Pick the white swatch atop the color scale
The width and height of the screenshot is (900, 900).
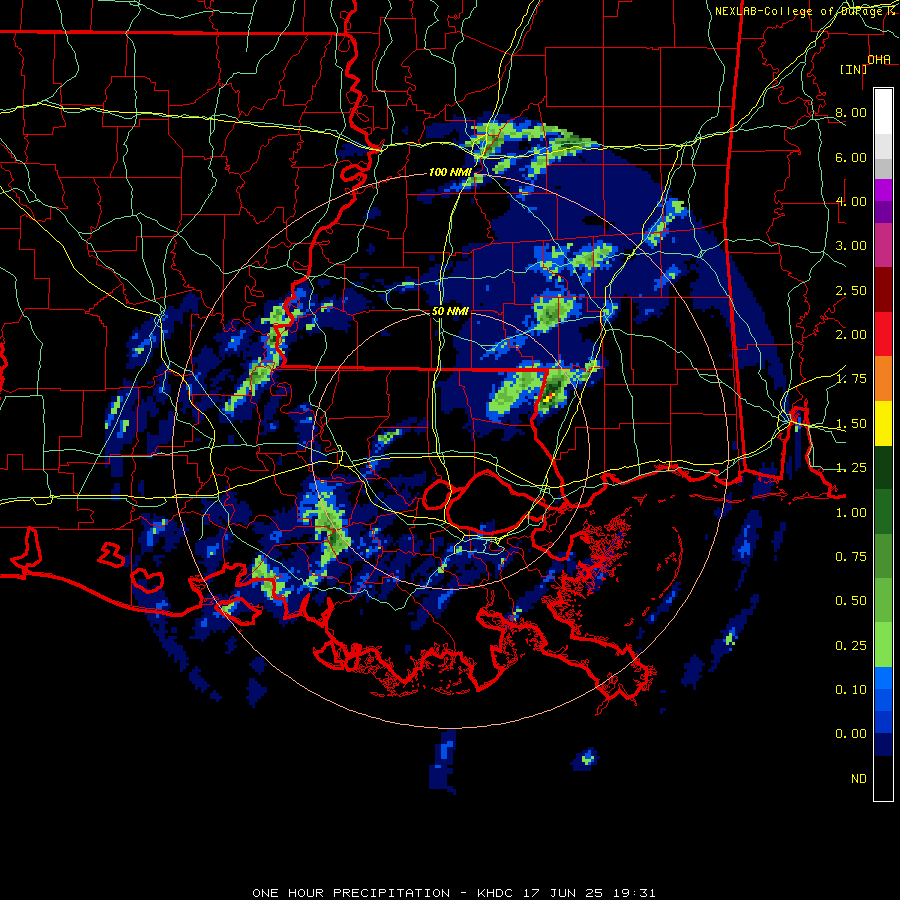coord(883,112)
